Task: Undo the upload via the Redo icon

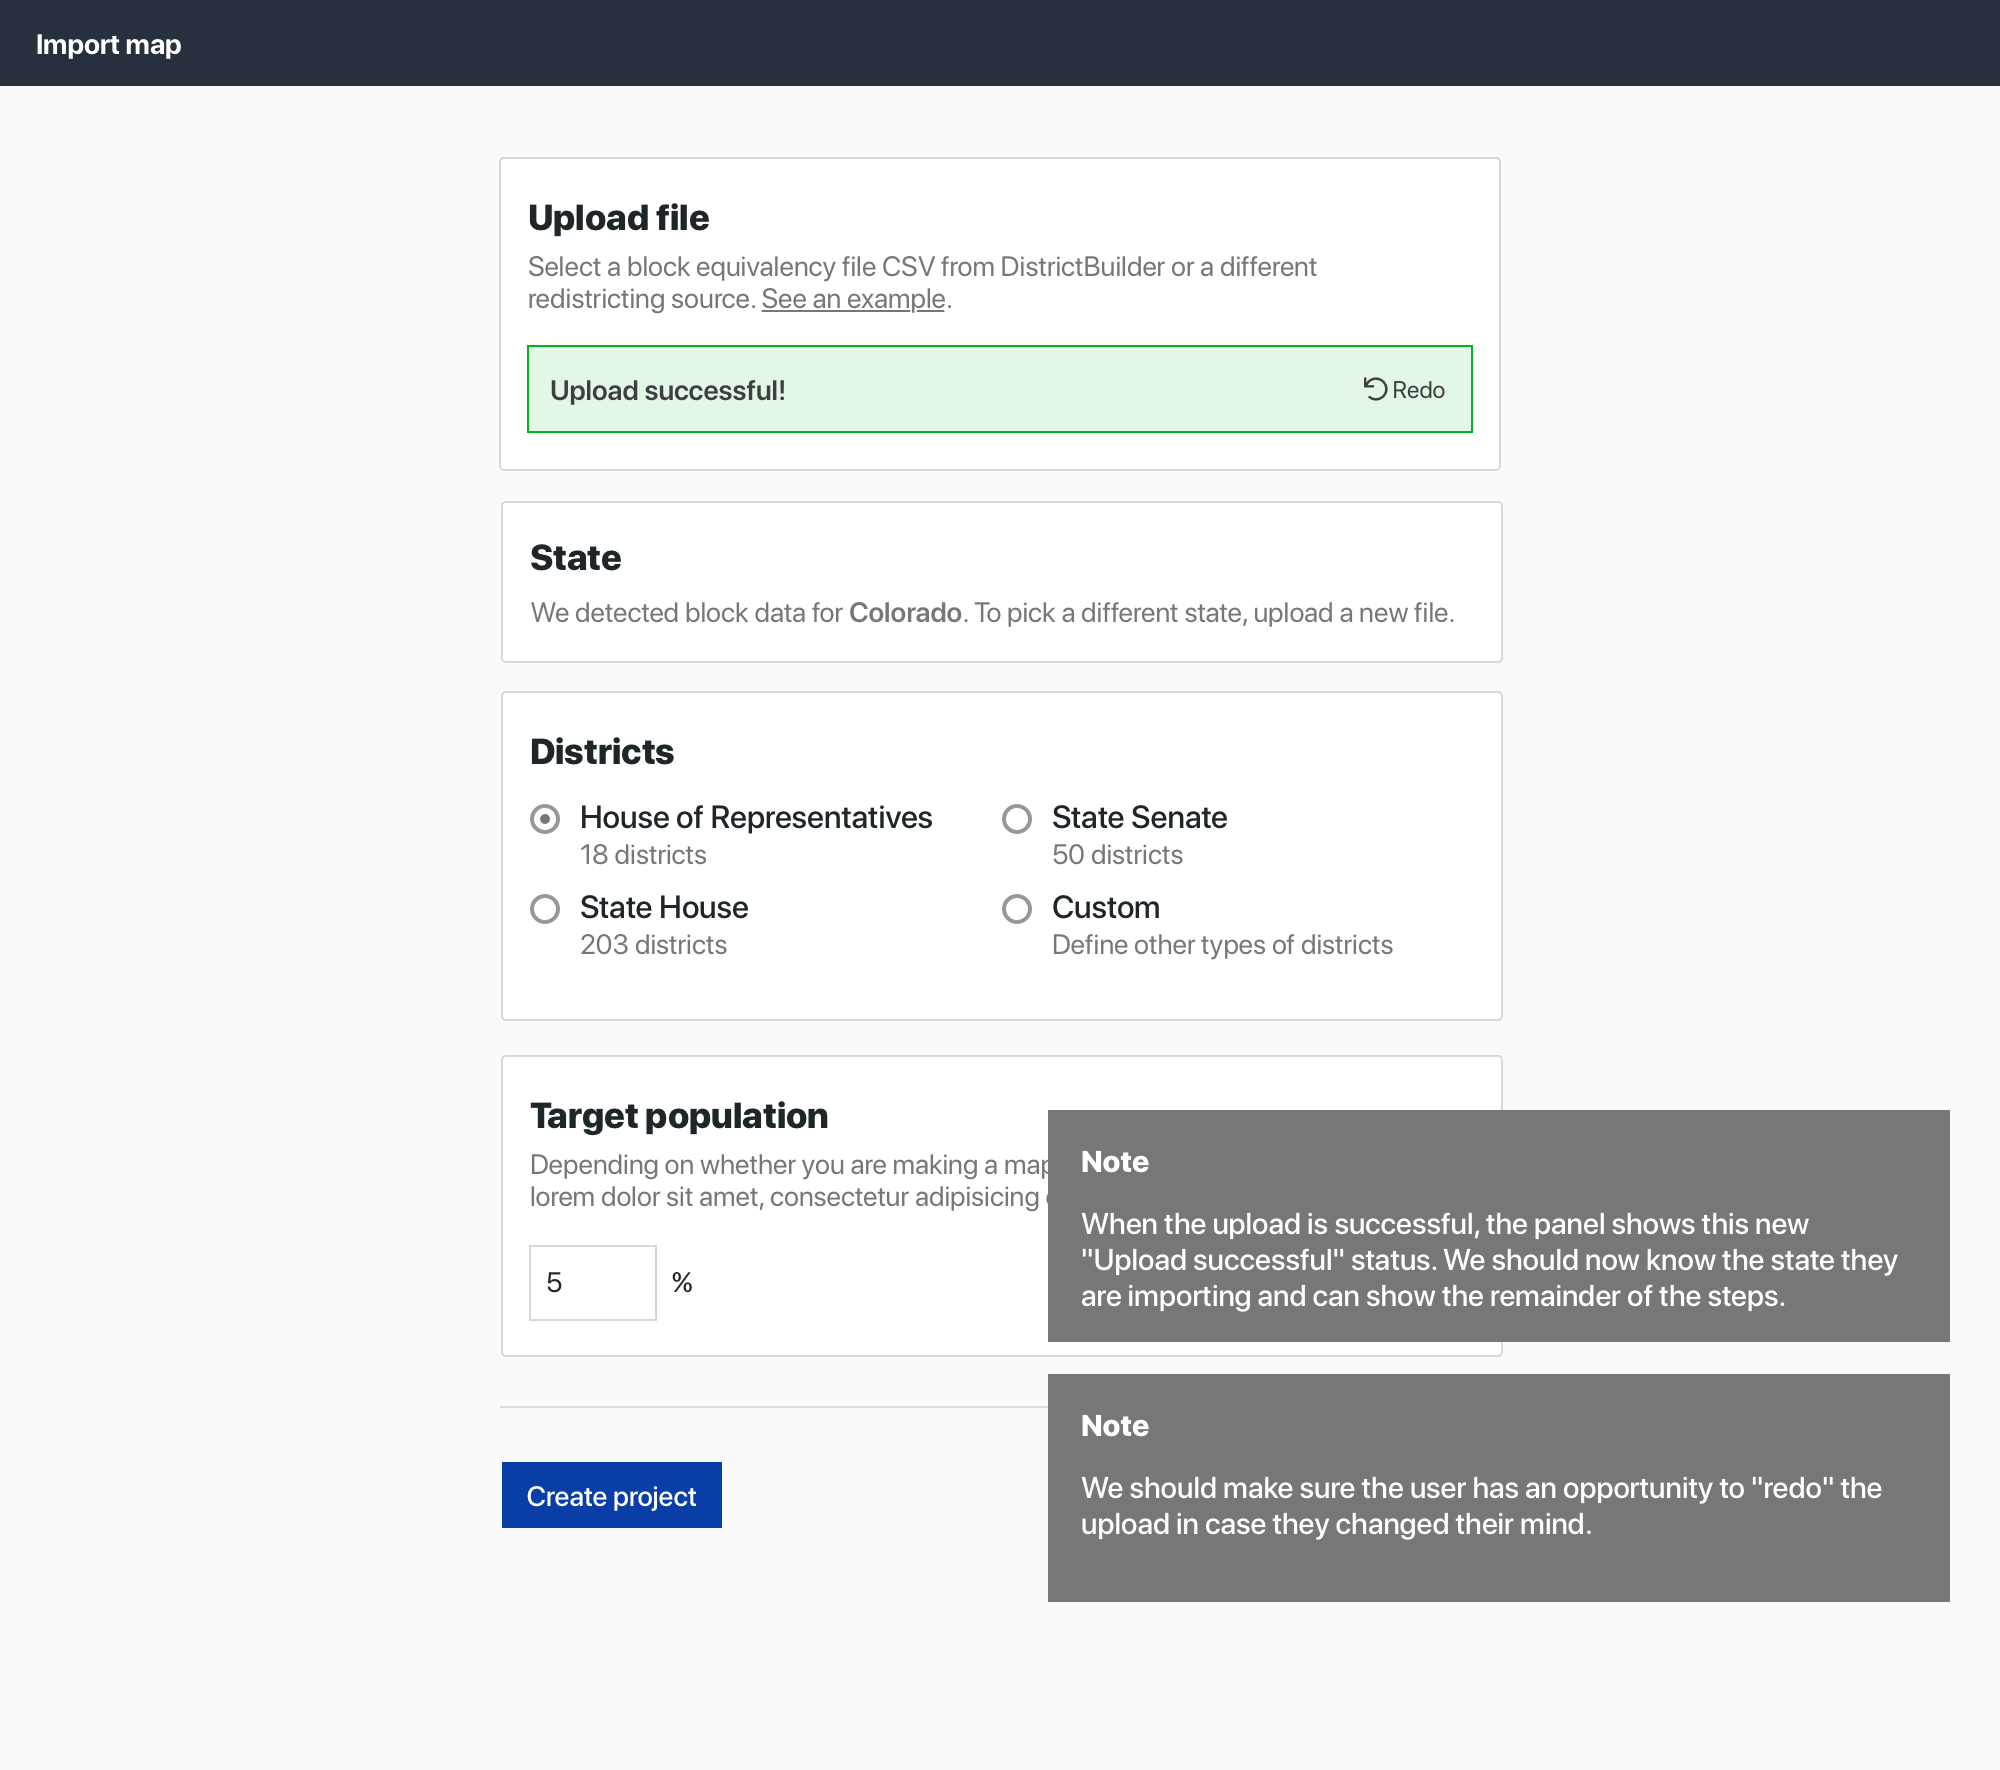Action: coord(1374,390)
